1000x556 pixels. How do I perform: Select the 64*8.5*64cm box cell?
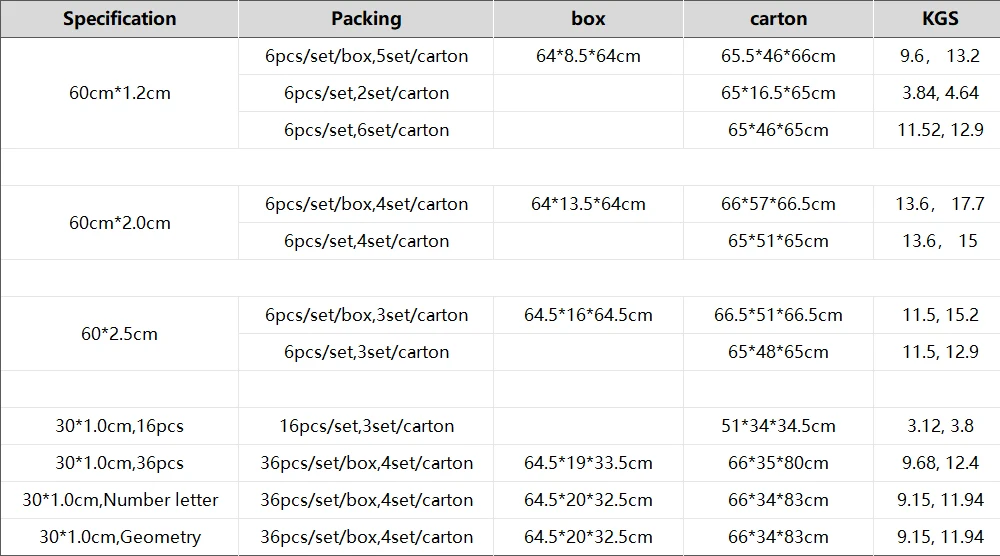[588, 56]
